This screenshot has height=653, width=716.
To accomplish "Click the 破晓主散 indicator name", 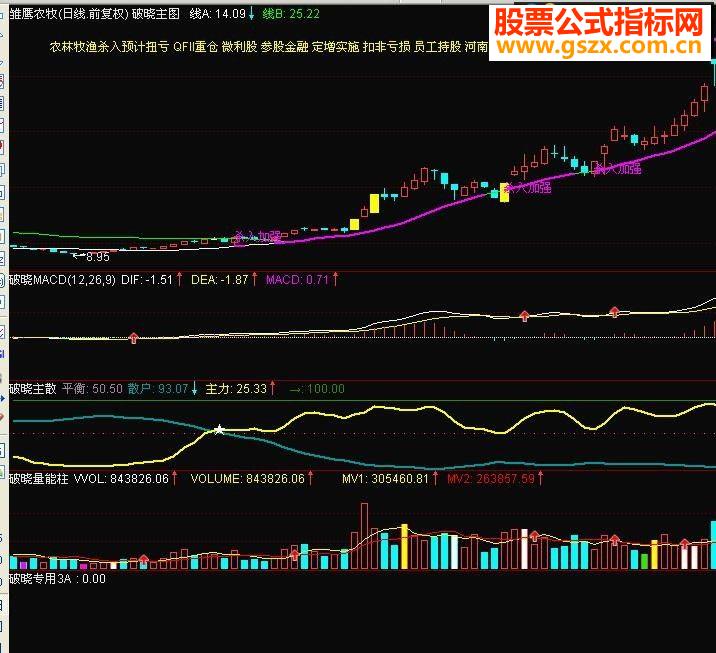I will [33, 389].
